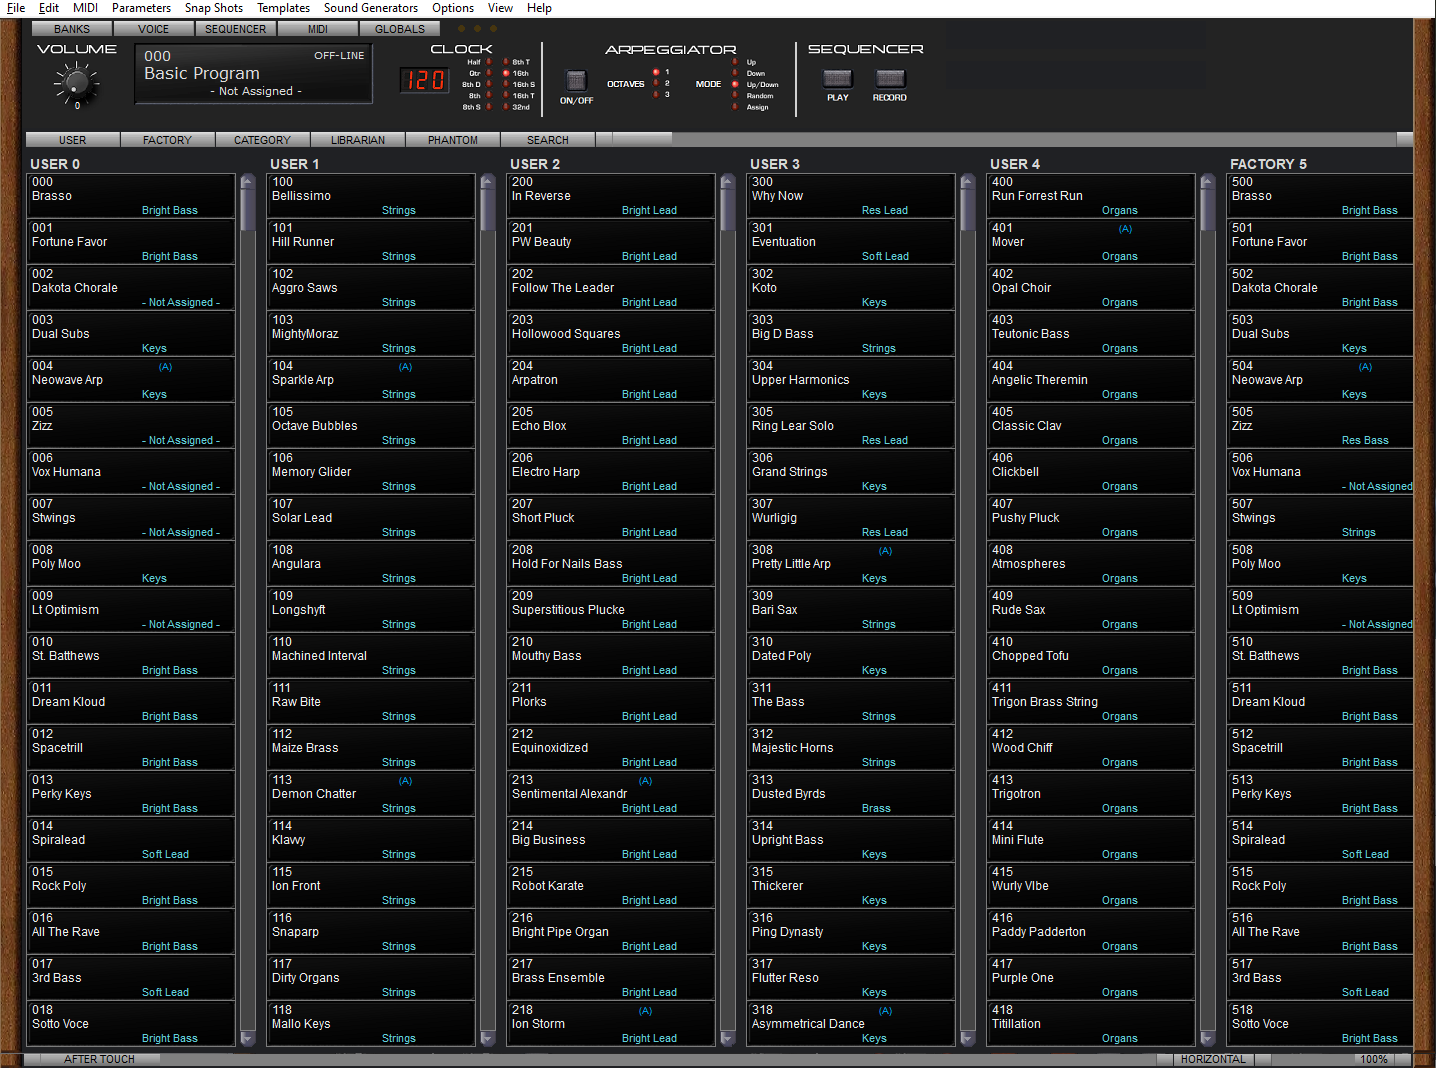Viewport: 1437px width, 1068px height.
Task: Click the 100% zoom indicator
Action: [1373, 1059]
